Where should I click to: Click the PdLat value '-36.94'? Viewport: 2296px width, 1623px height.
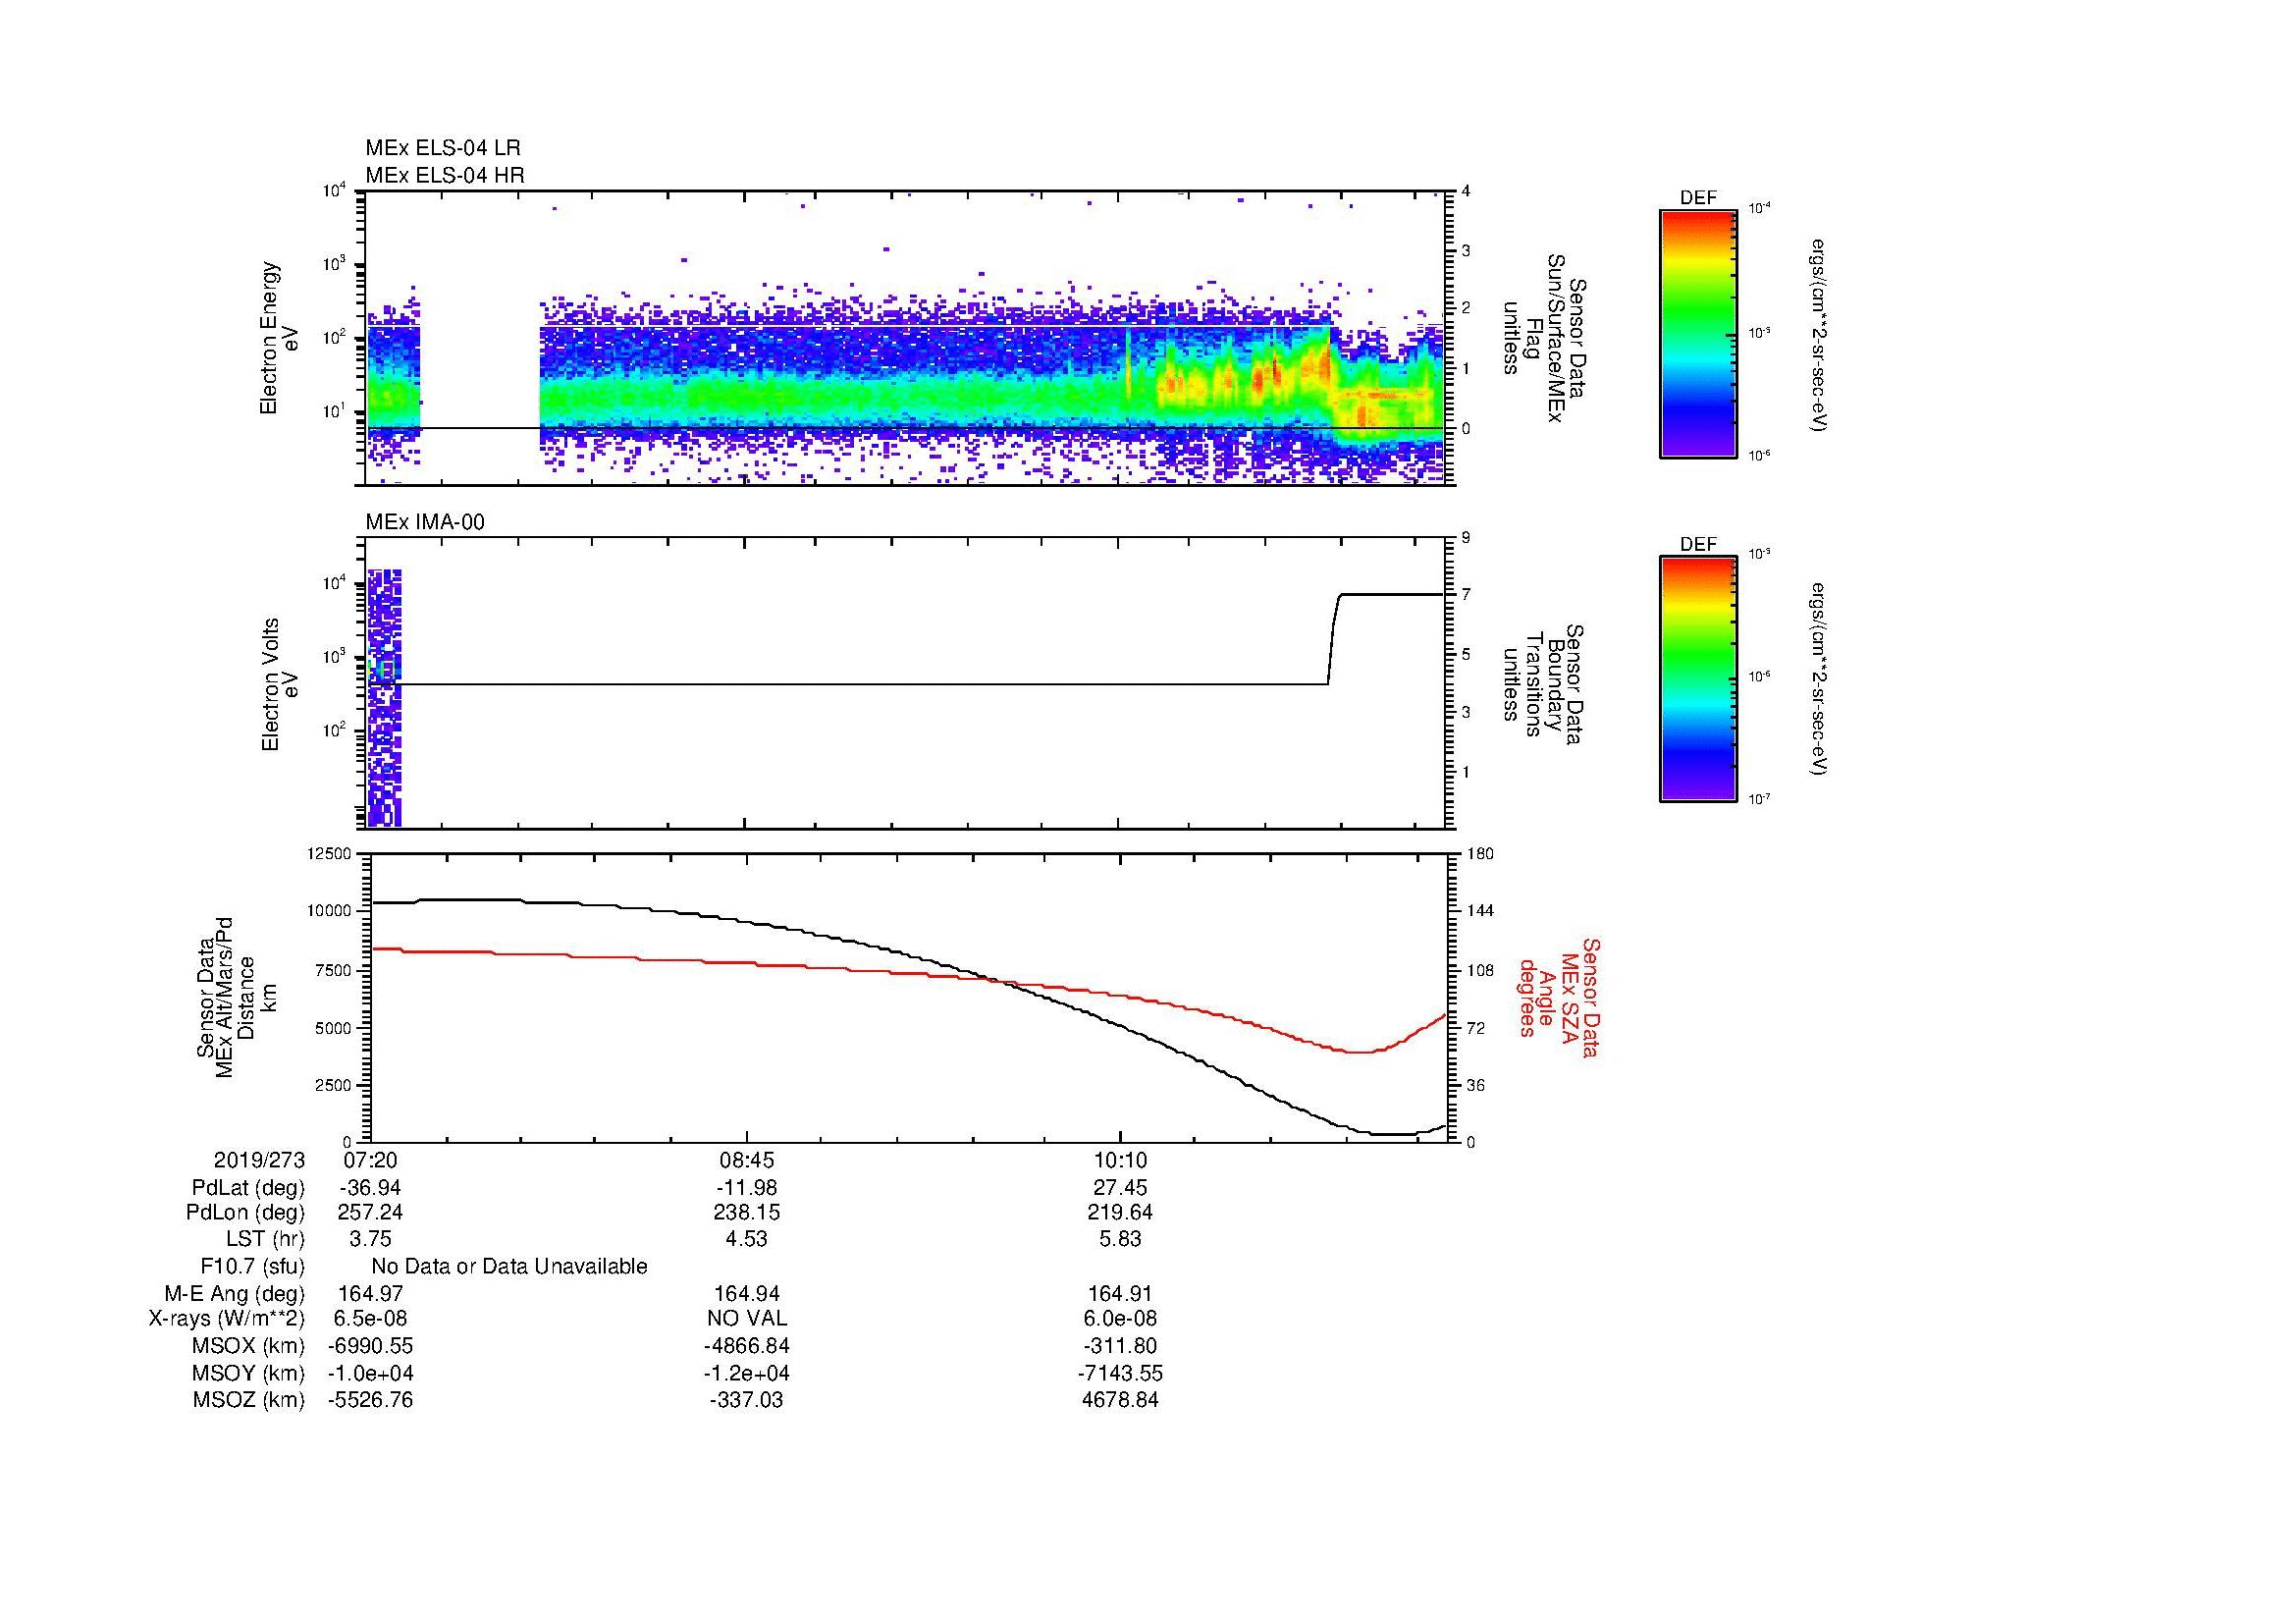coord(370,1188)
